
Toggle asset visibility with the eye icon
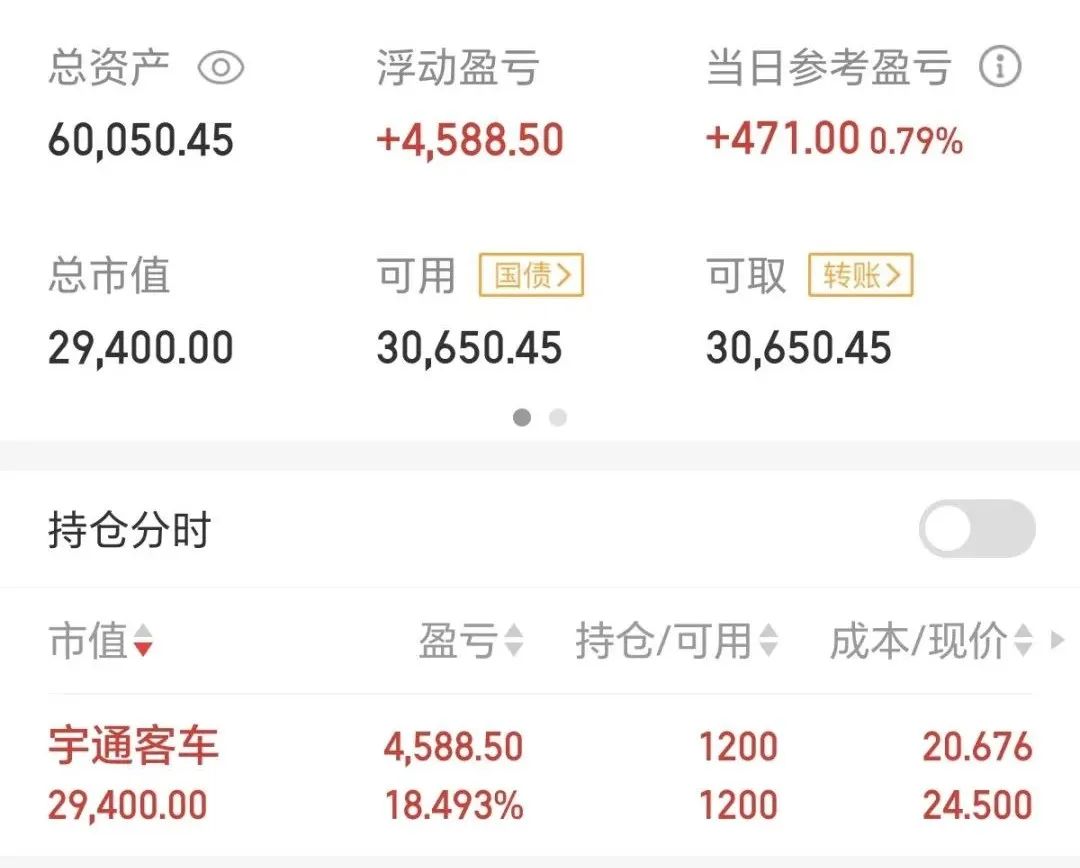coord(222,67)
